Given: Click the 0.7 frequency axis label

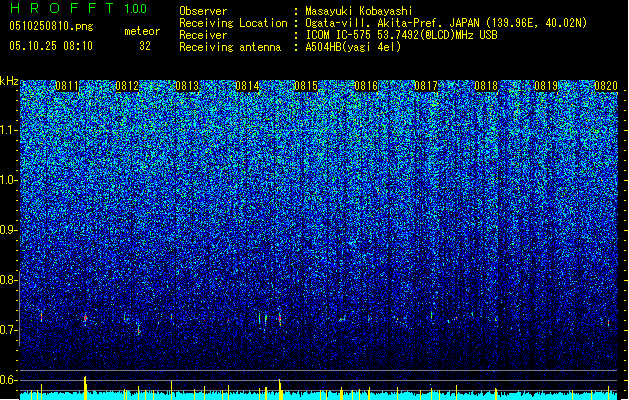Looking at the screenshot, I should tap(8, 330).
